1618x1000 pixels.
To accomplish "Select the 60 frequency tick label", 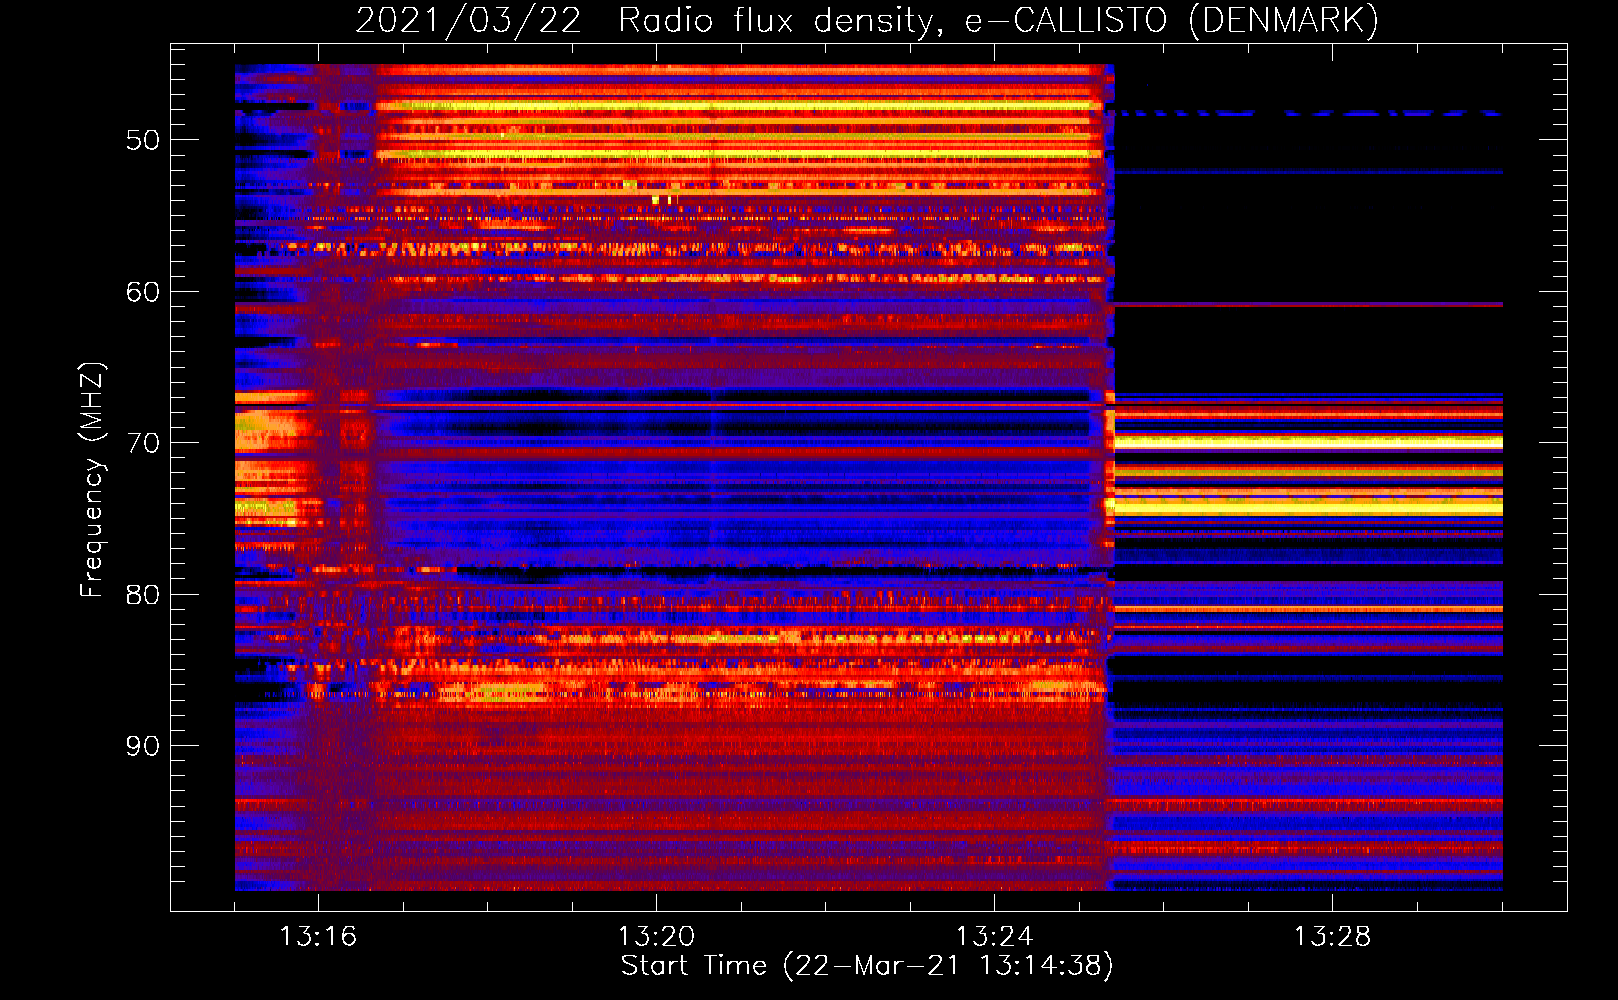I will click(143, 292).
